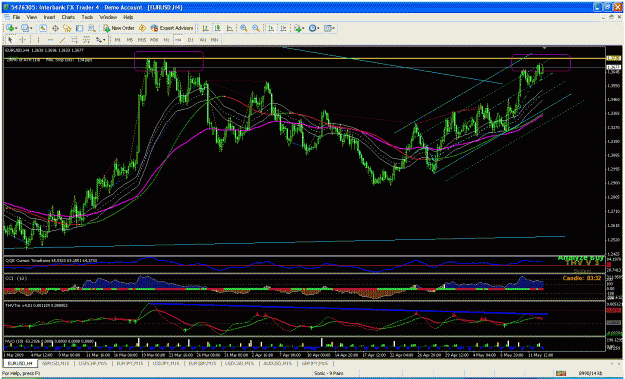Expand the New Chart dropdown arrow
625x379 pixels.
coord(16,28)
